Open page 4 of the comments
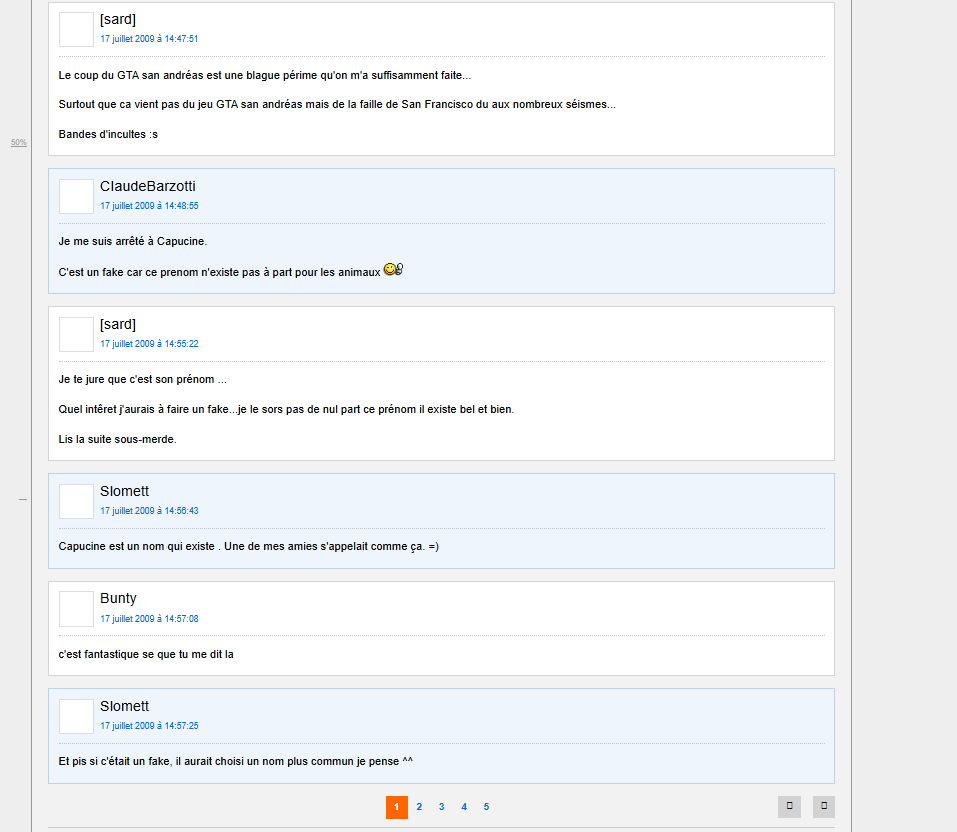 pyautogui.click(x=464, y=807)
